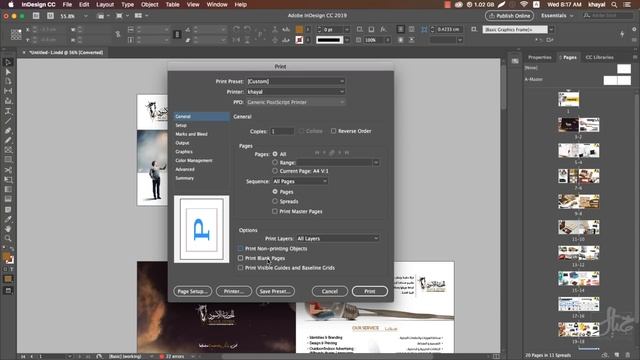Open the Printer dropdown showing khayal
This screenshot has width=640, height=360.
click(296, 92)
